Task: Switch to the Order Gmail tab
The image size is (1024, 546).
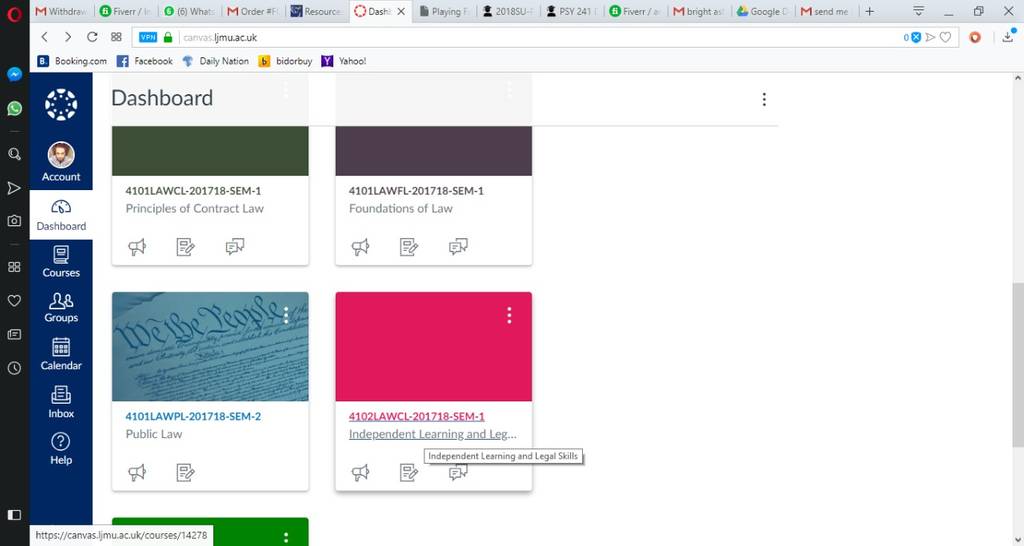Action: 253,11
